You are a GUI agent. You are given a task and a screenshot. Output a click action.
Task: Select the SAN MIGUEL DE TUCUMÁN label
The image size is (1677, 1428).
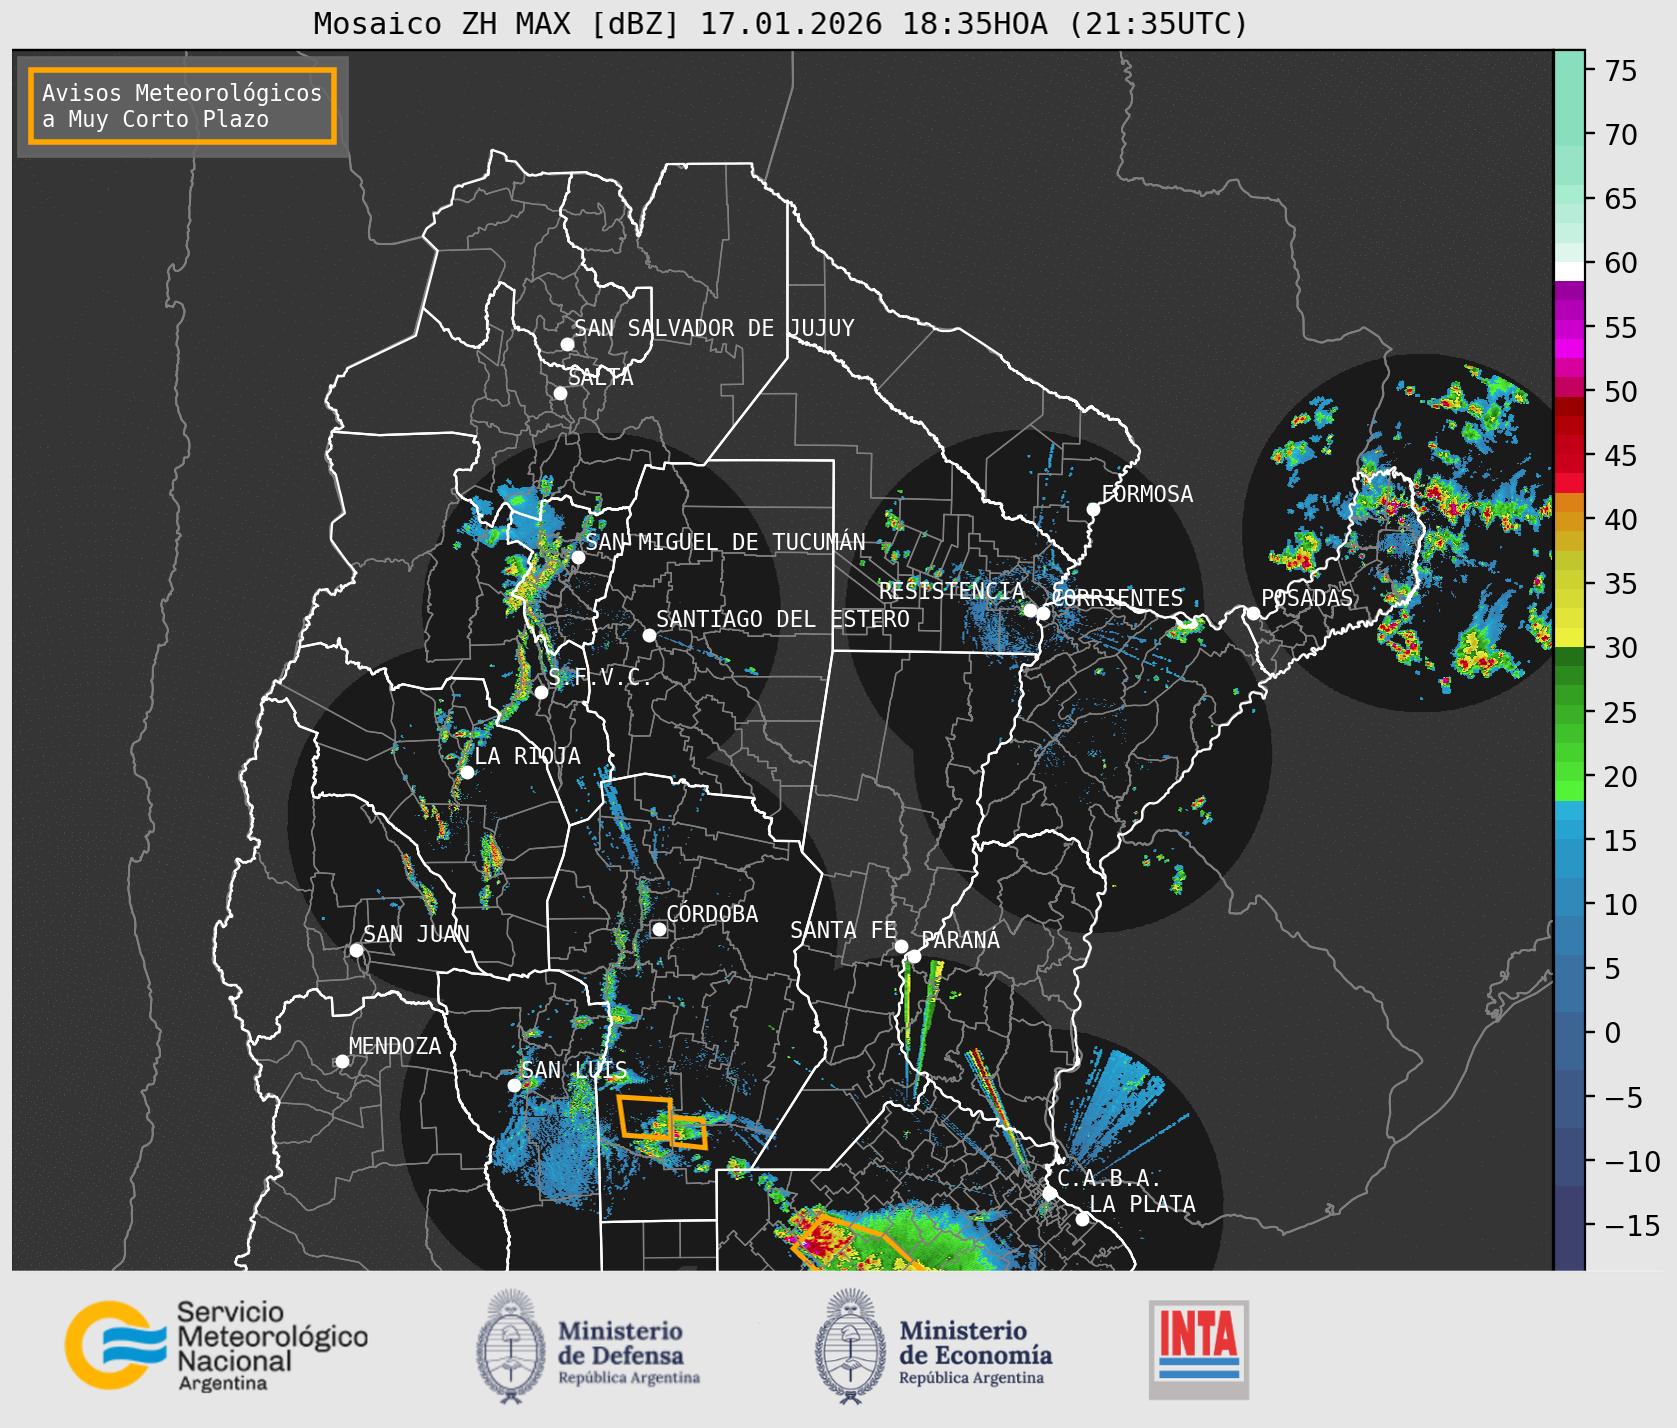(x=725, y=542)
